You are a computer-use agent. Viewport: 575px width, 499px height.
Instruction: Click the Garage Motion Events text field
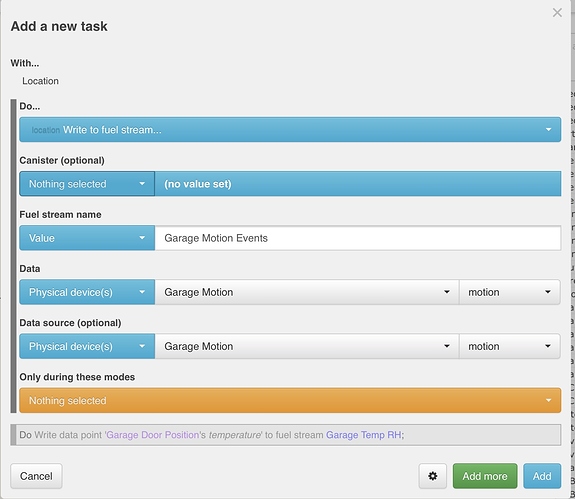[358, 238]
